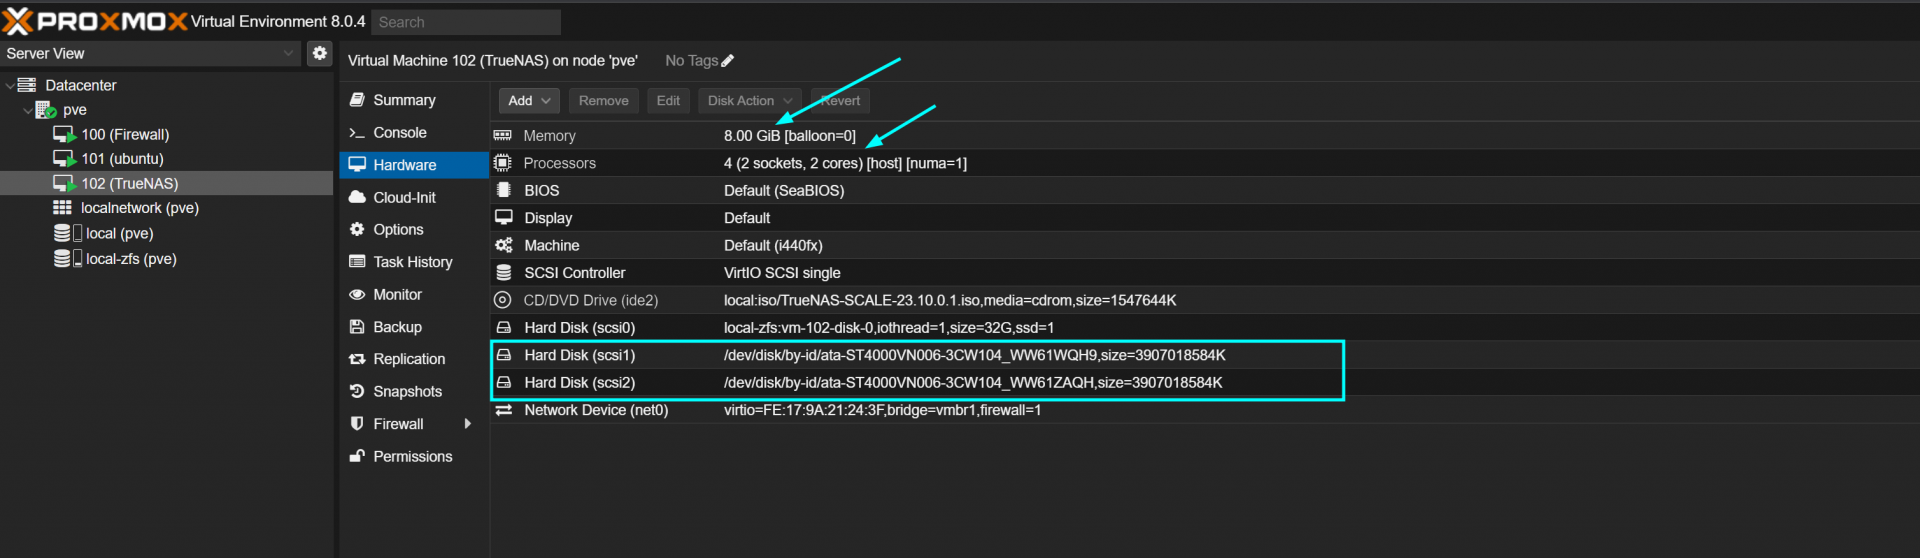Open the Console tab
The height and width of the screenshot is (558, 1920).
click(414, 132)
